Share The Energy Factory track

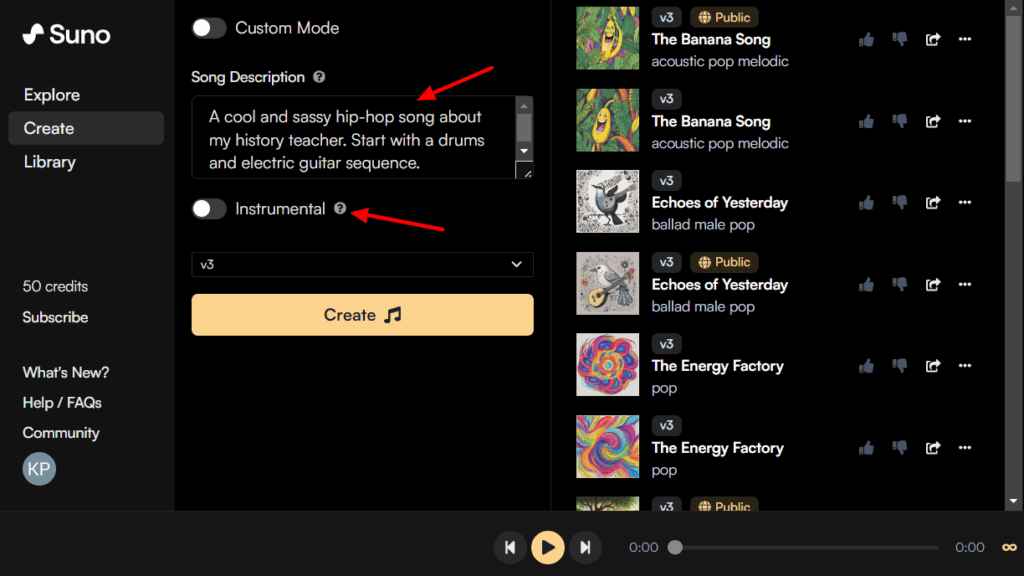click(x=932, y=366)
